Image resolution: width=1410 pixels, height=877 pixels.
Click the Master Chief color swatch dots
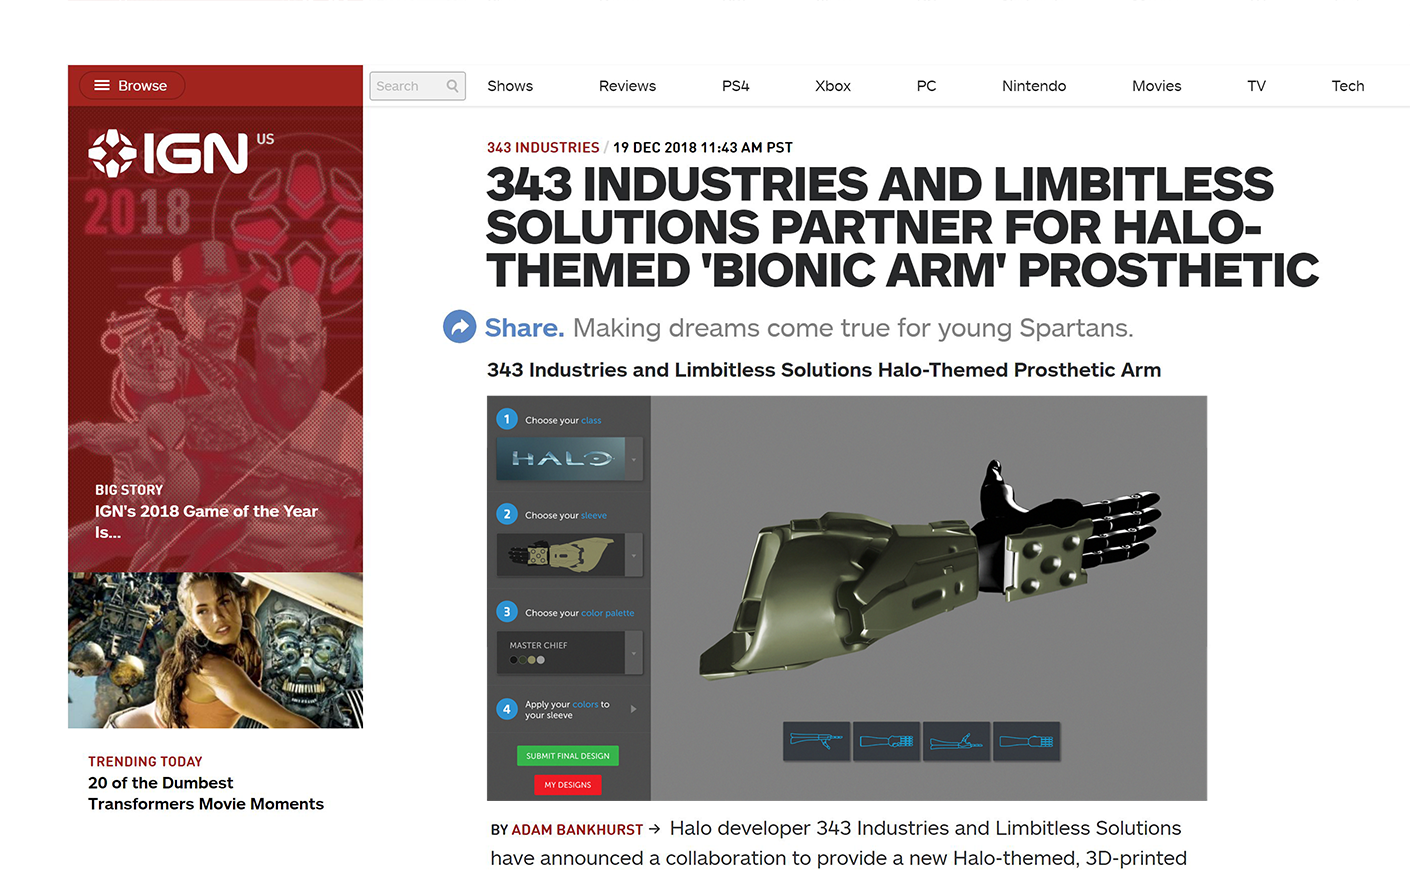click(527, 660)
